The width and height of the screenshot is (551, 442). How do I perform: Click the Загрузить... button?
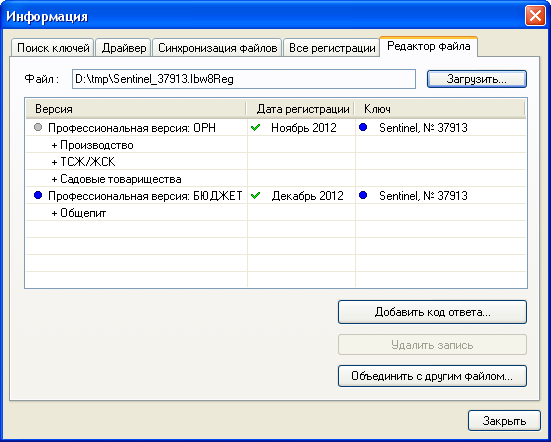pyautogui.click(x=477, y=79)
